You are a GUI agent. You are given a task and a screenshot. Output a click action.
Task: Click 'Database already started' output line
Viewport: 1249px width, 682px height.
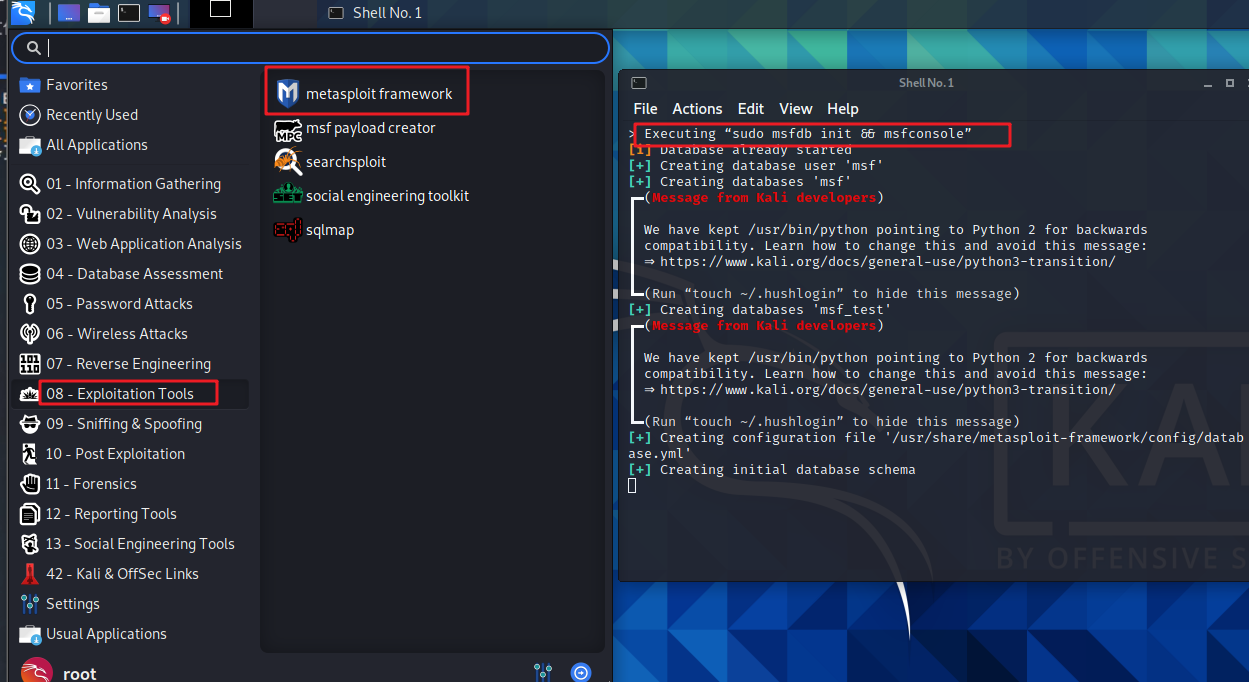tap(740, 150)
